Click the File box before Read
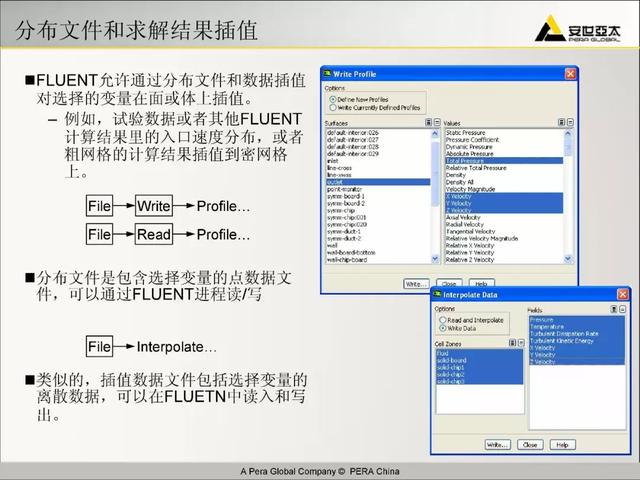 [100, 234]
